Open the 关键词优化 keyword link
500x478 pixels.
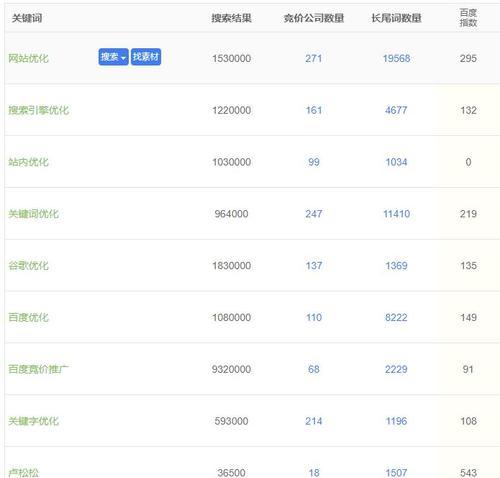pyautogui.click(x=33, y=214)
